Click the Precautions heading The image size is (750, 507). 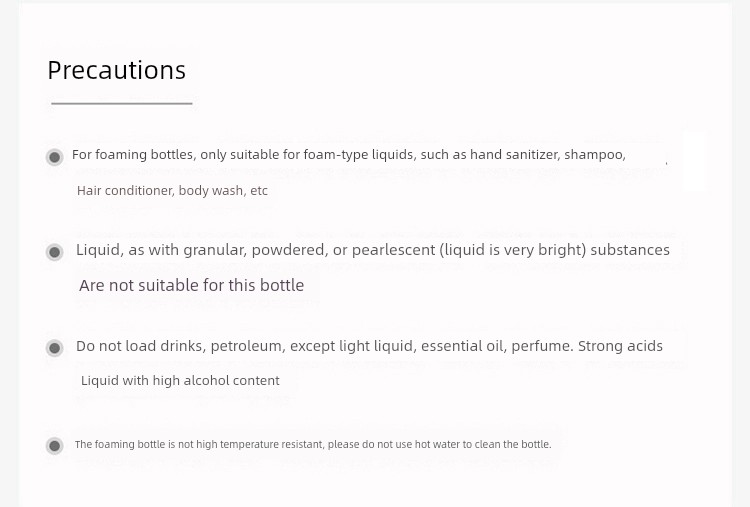[116, 70]
